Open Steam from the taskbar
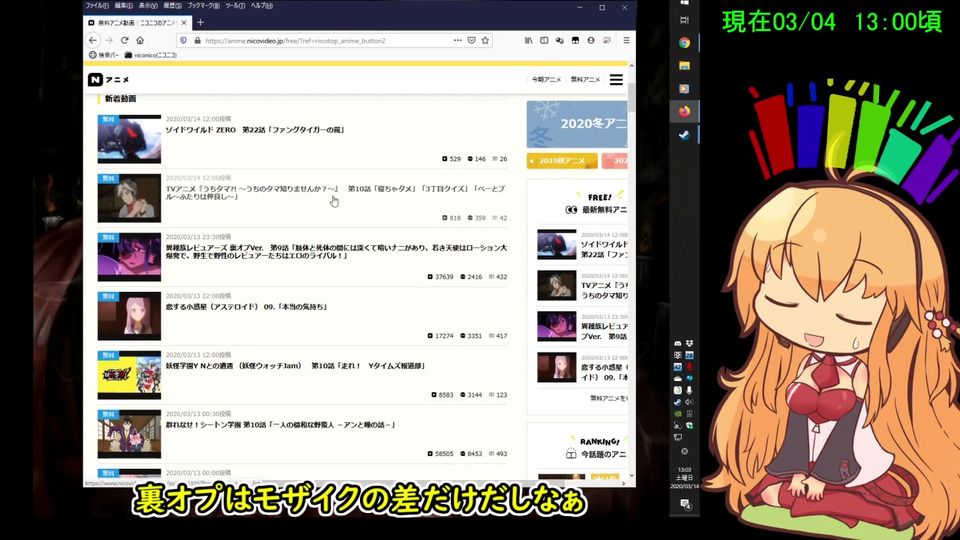Image resolution: width=960 pixels, height=540 pixels. [x=684, y=135]
